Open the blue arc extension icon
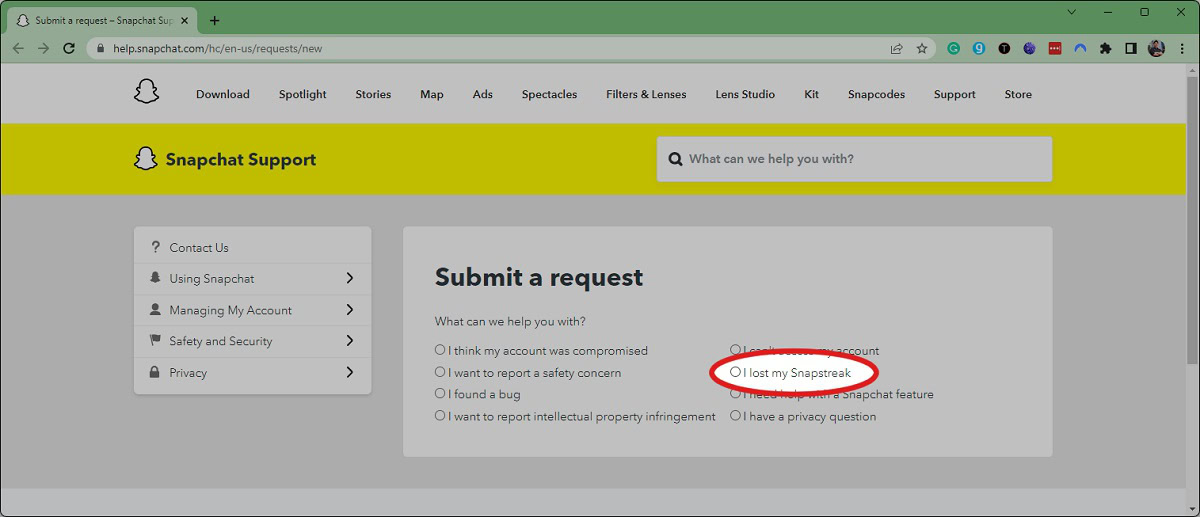 1080,48
